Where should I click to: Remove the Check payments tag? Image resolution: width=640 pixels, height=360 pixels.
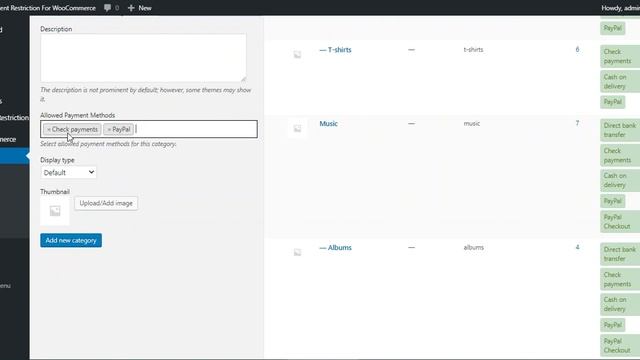pos(49,129)
